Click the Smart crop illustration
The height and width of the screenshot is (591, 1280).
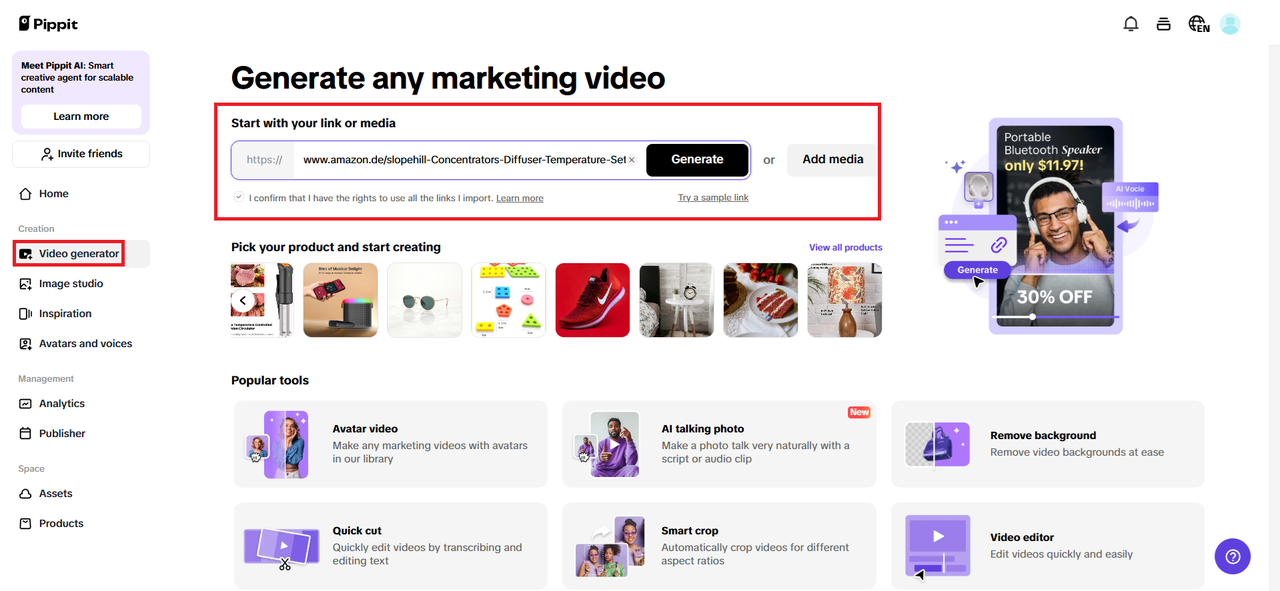point(609,546)
